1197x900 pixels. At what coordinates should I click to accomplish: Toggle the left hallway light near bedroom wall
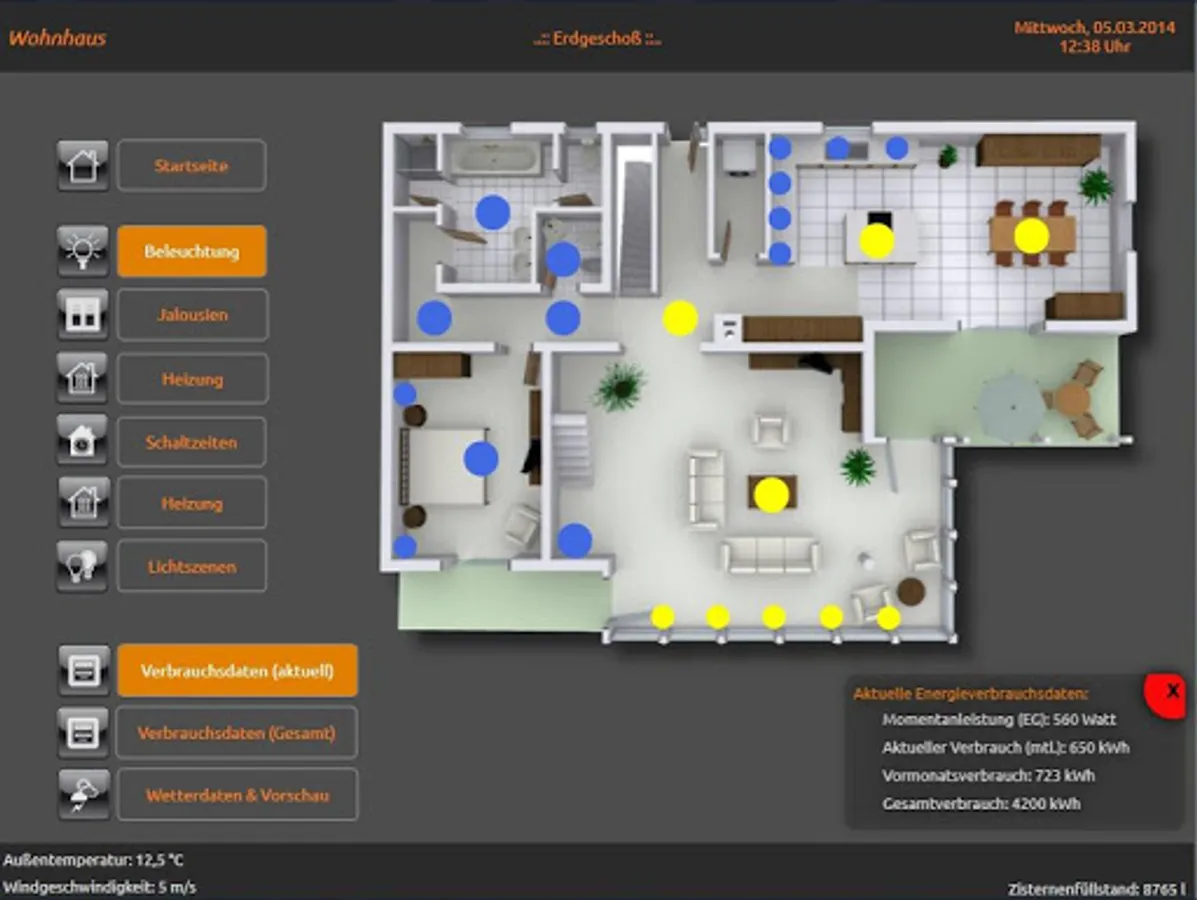pos(434,318)
